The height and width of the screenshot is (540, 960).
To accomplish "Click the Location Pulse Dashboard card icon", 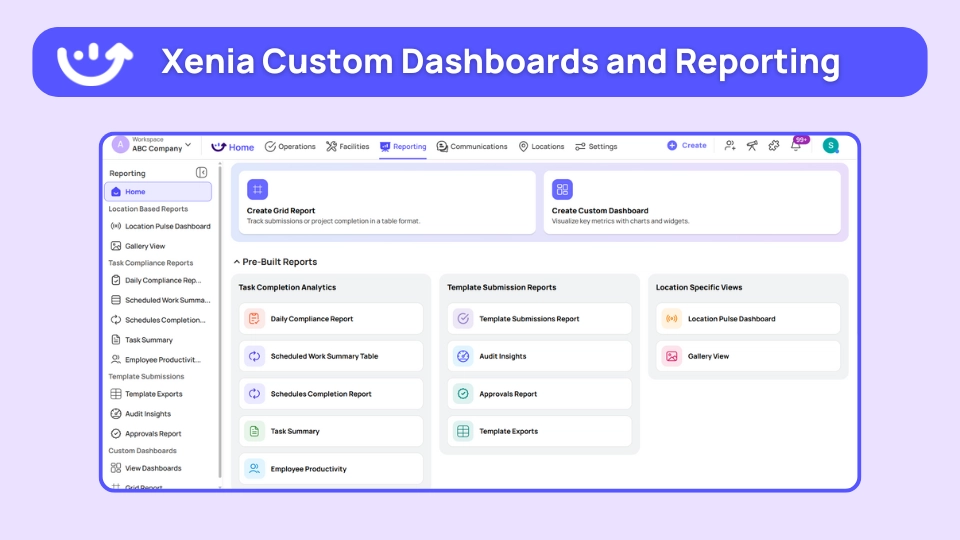I will (x=672, y=318).
